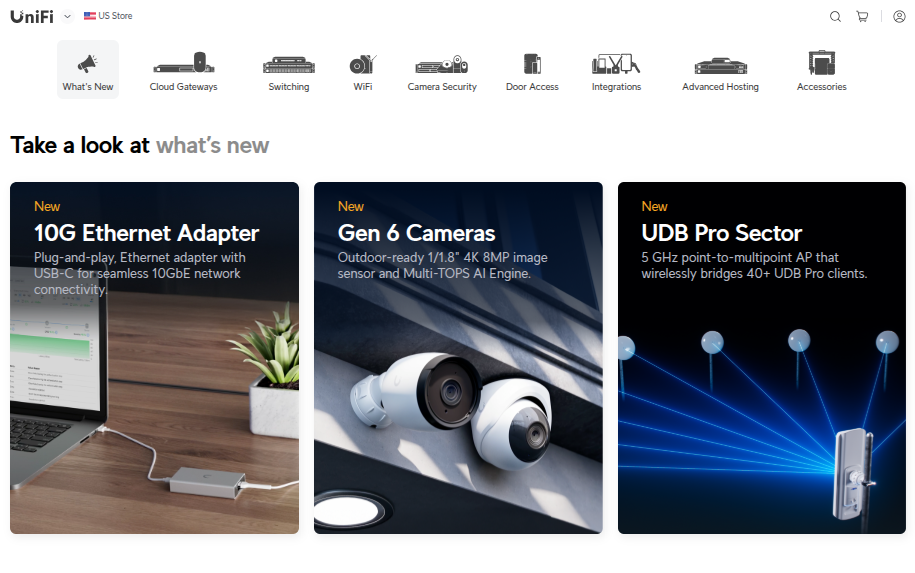Select the WiFi access point icon
This screenshot has height=573, width=915.
tap(362, 64)
